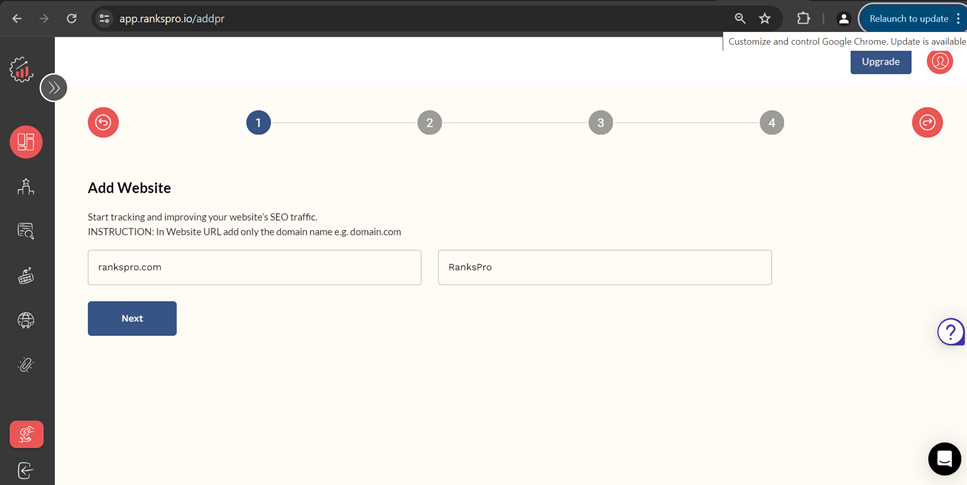Click the browser forward arrow
The width and height of the screenshot is (967, 485).
coord(44,19)
